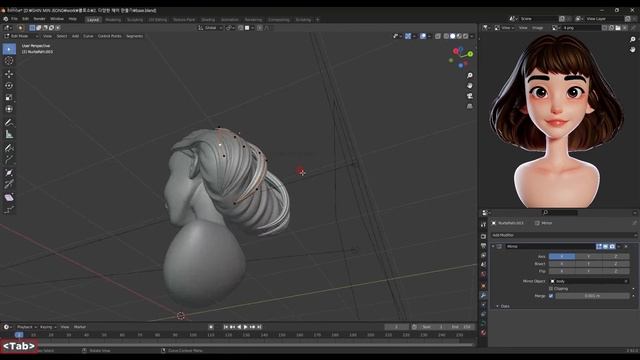Toggle X-ray display button

click(438, 36)
